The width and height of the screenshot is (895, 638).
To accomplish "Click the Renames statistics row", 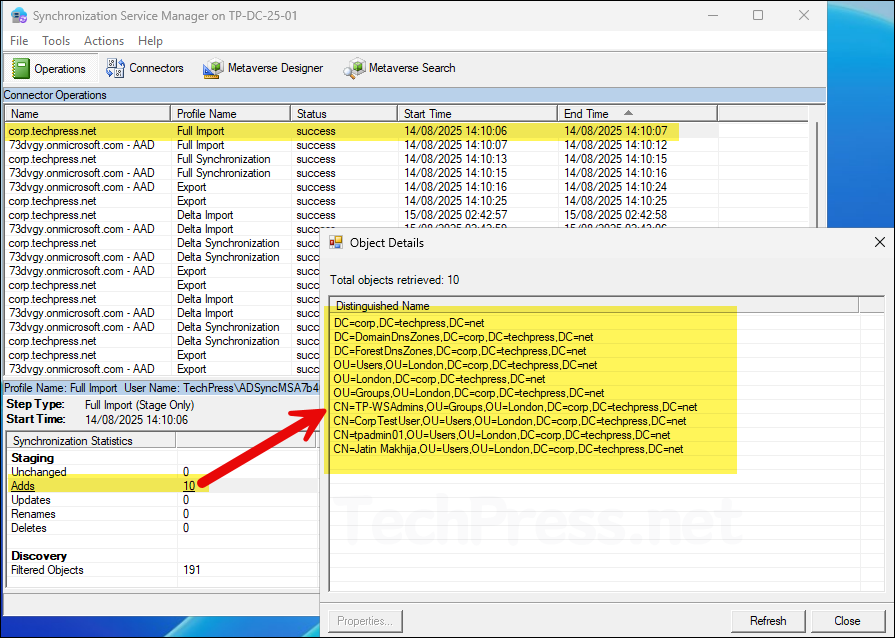I will pyautogui.click(x=162, y=514).
